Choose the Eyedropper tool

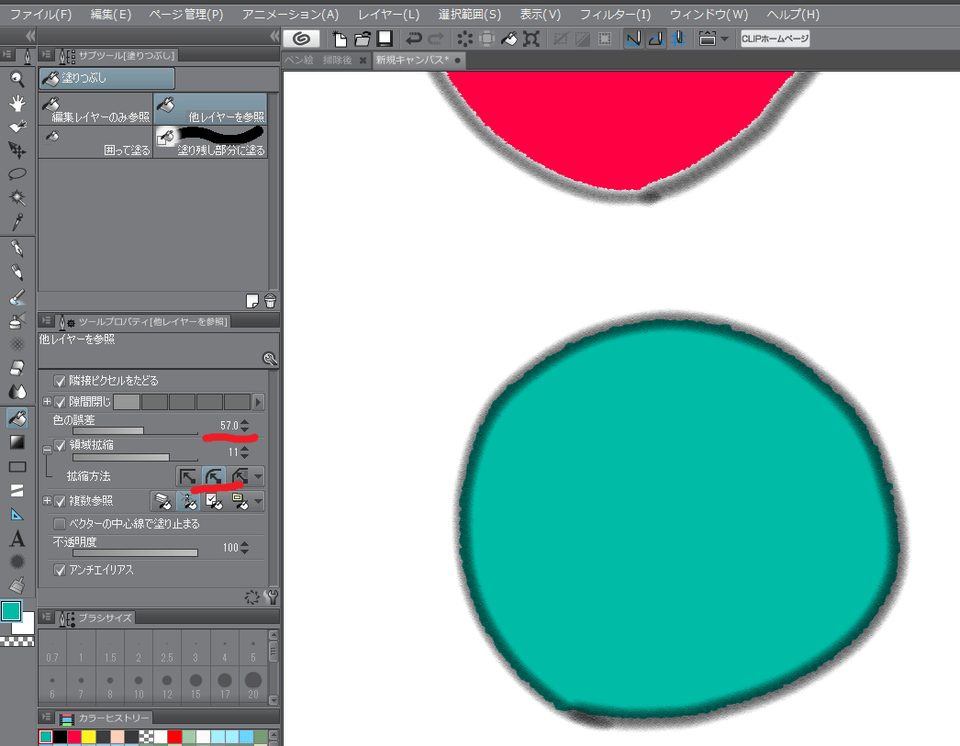point(17,222)
